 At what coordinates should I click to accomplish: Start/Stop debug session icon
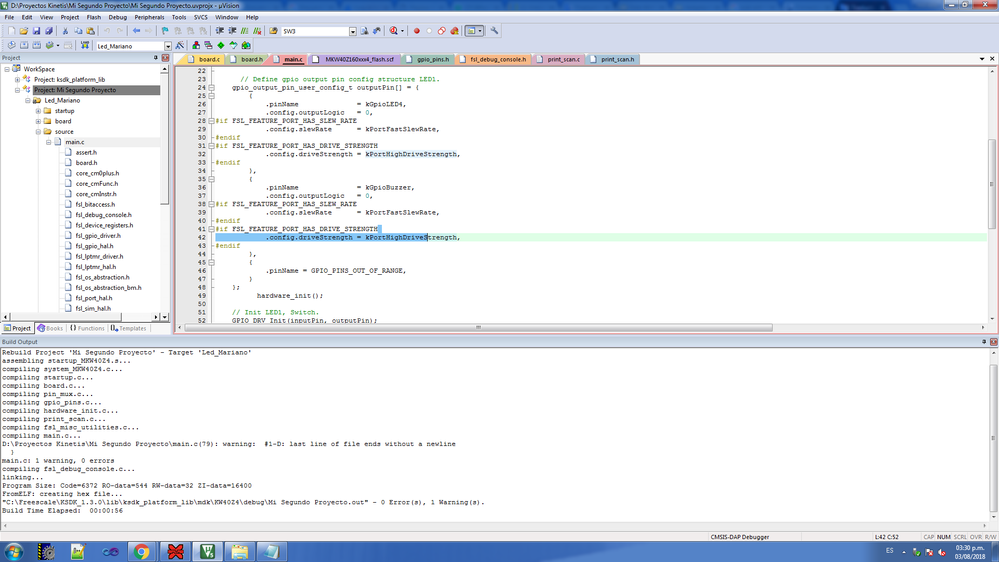pyautogui.click(x=393, y=31)
